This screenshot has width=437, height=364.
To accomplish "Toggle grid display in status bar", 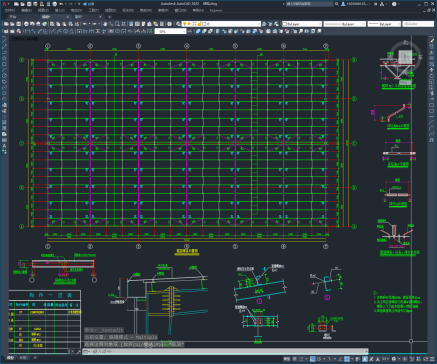I will coord(294,359).
